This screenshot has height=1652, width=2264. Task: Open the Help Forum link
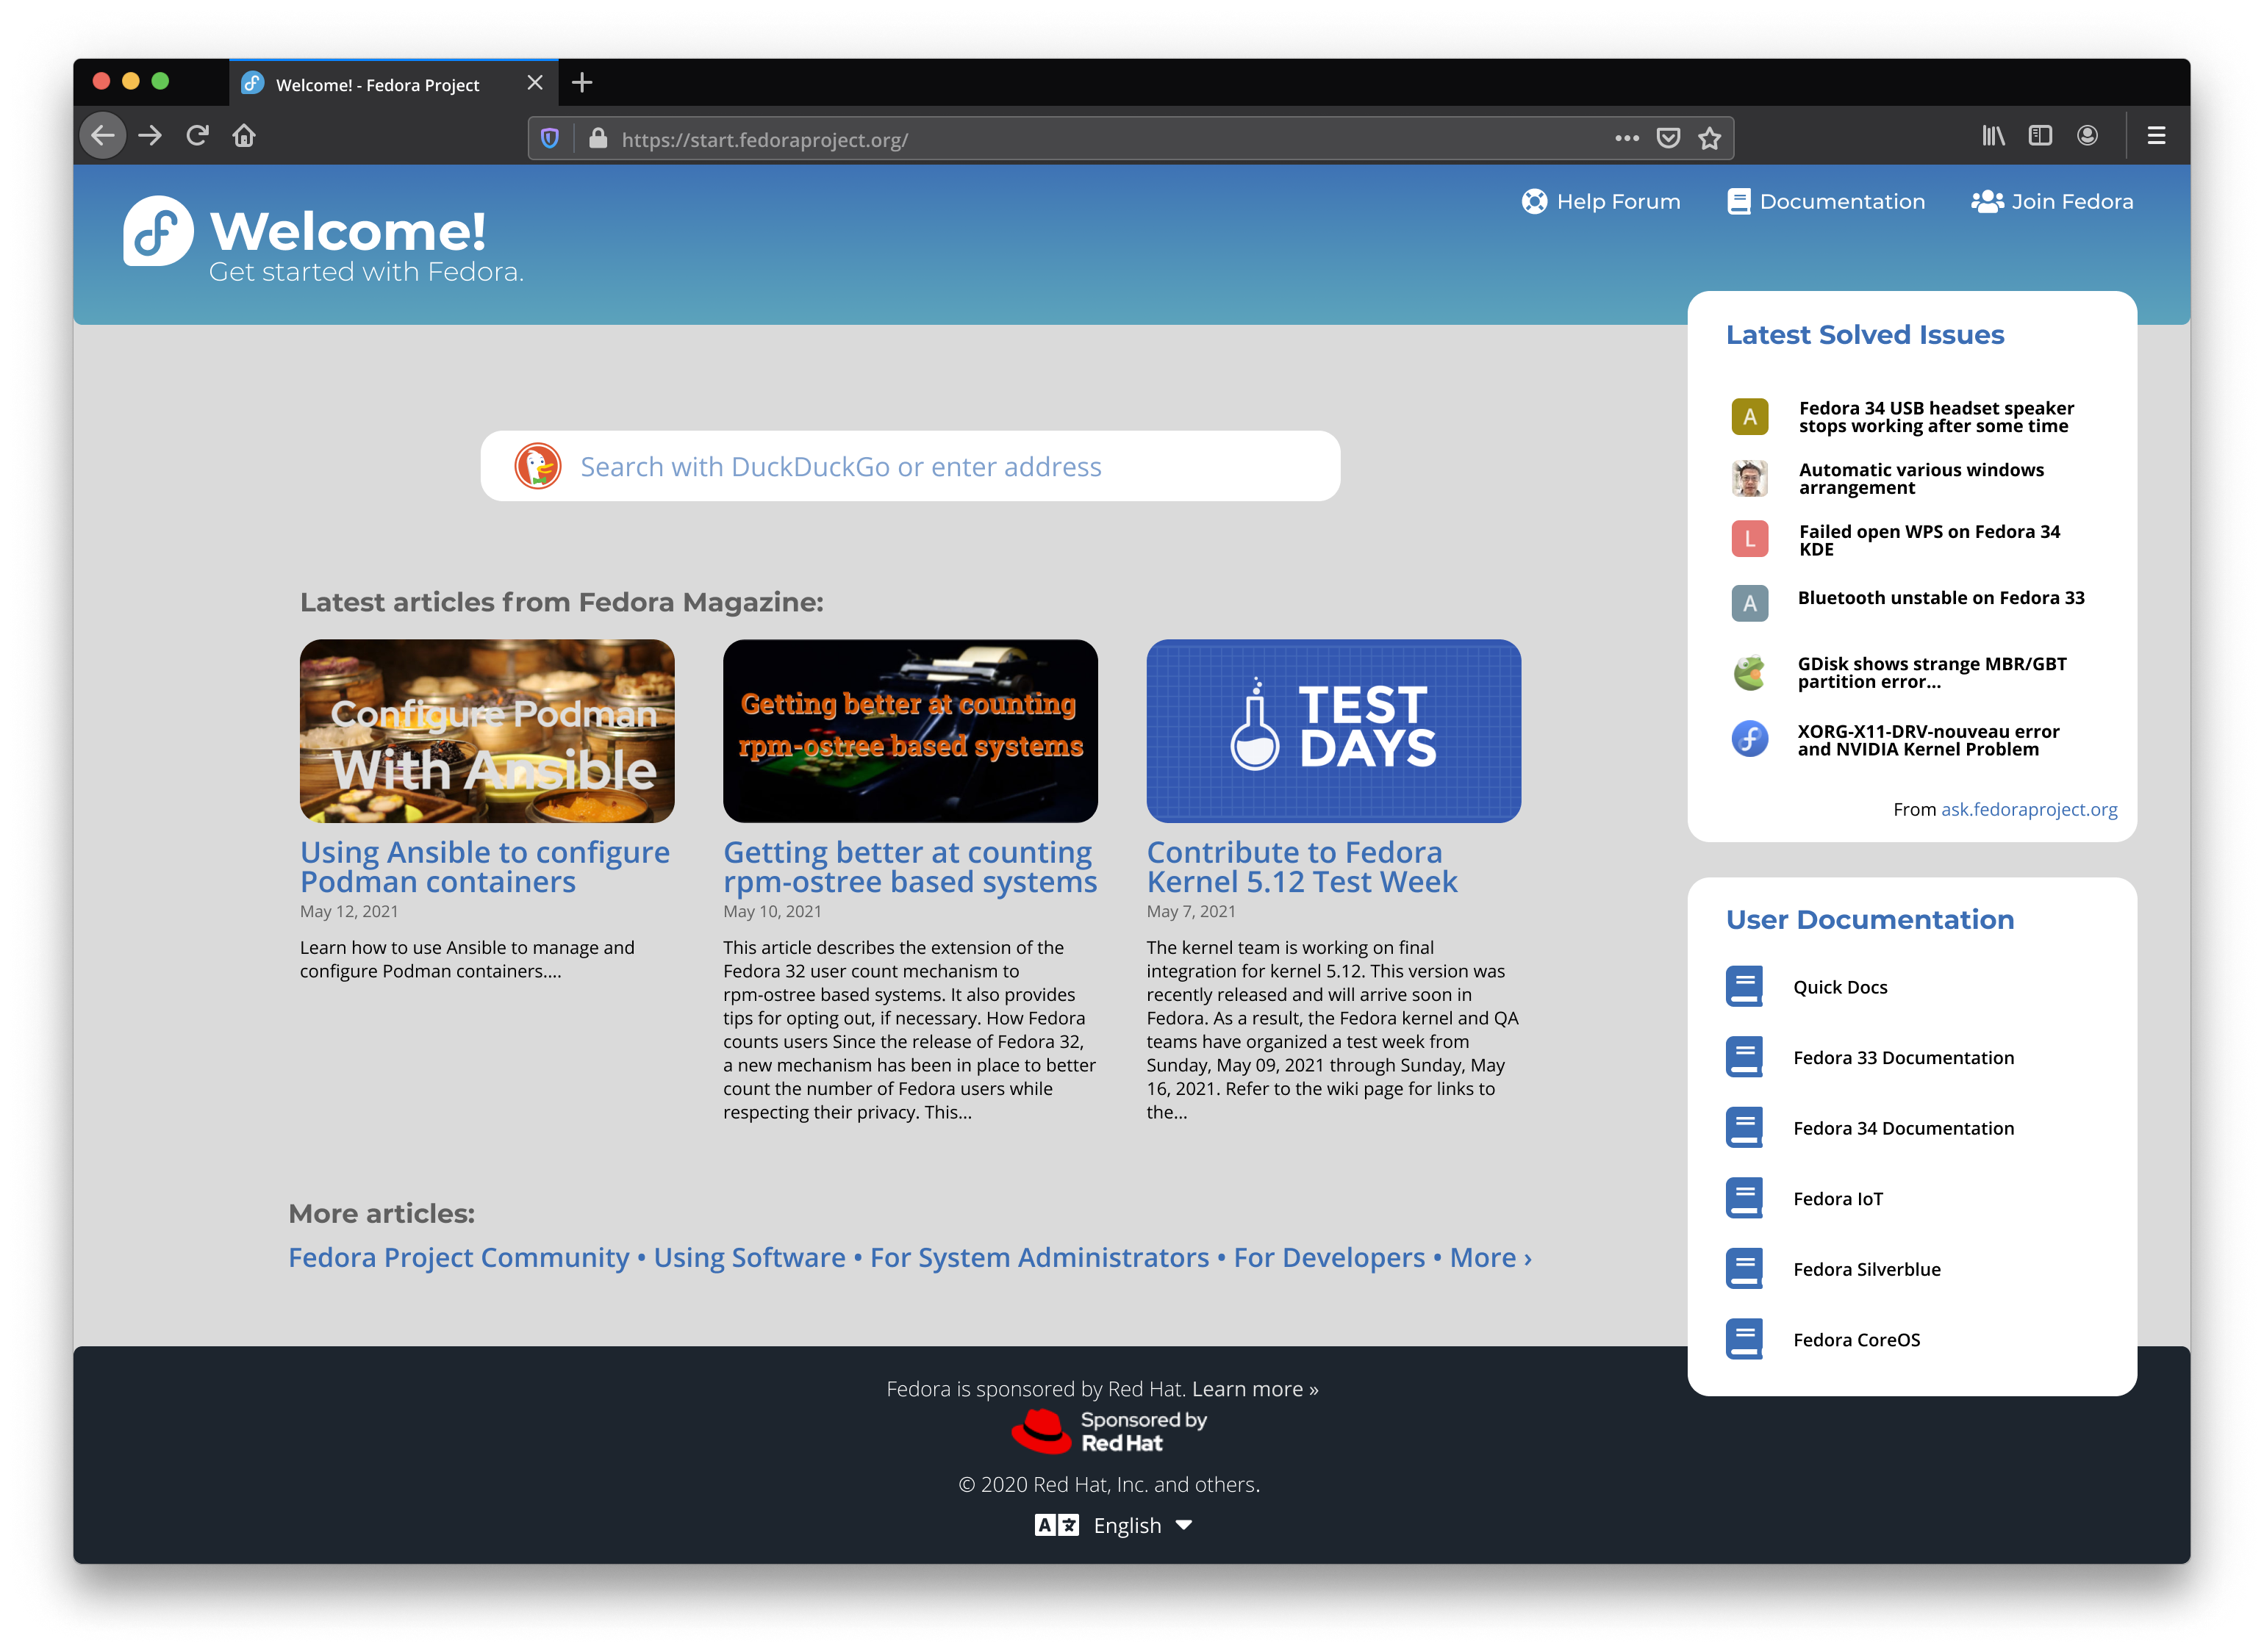(1600, 202)
